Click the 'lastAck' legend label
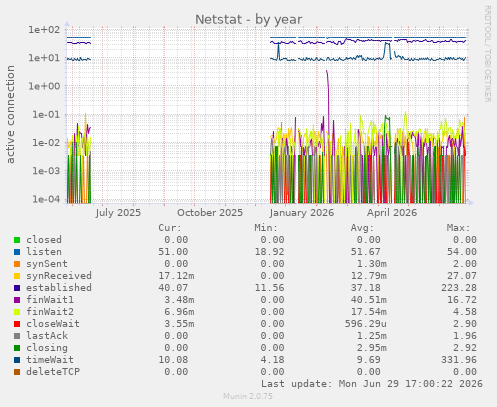This screenshot has width=497, height=407. click(47, 336)
